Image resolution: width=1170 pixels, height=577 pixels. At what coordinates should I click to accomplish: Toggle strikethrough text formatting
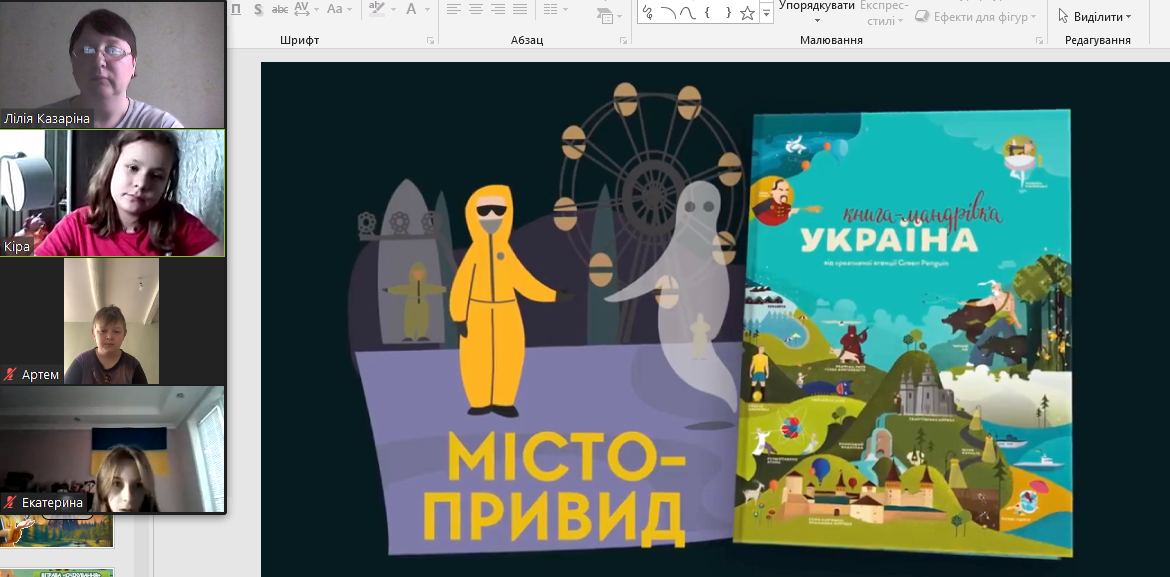[x=280, y=9]
